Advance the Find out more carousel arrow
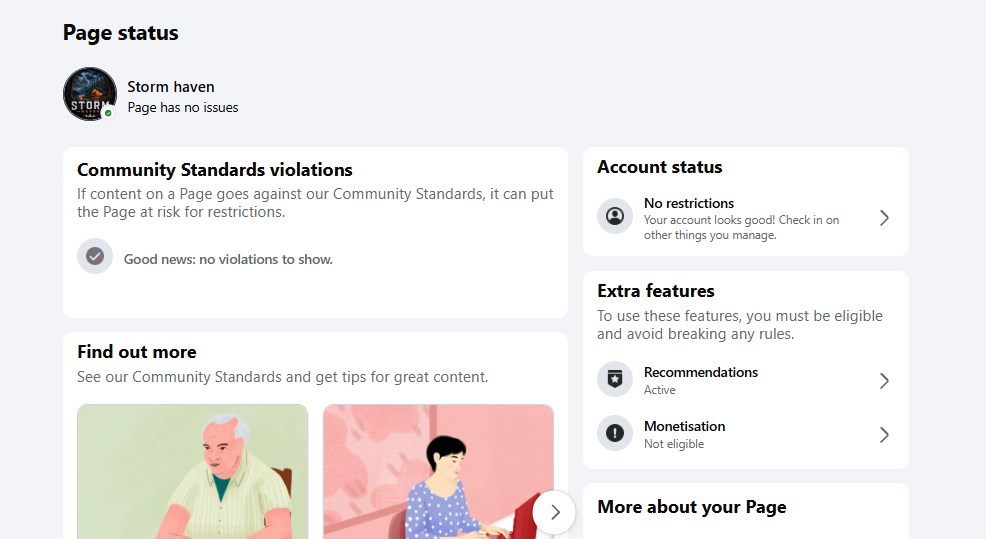986x539 pixels. tap(554, 512)
